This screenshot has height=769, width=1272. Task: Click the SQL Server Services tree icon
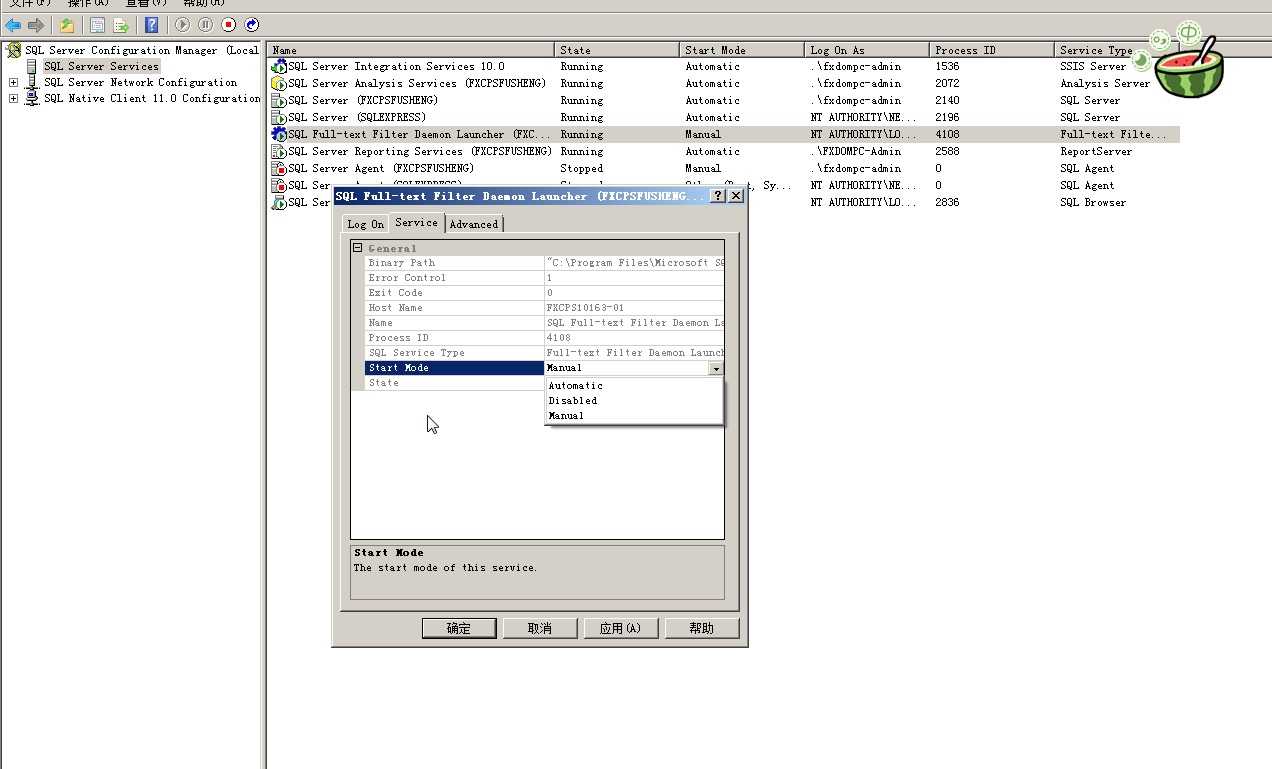point(32,66)
